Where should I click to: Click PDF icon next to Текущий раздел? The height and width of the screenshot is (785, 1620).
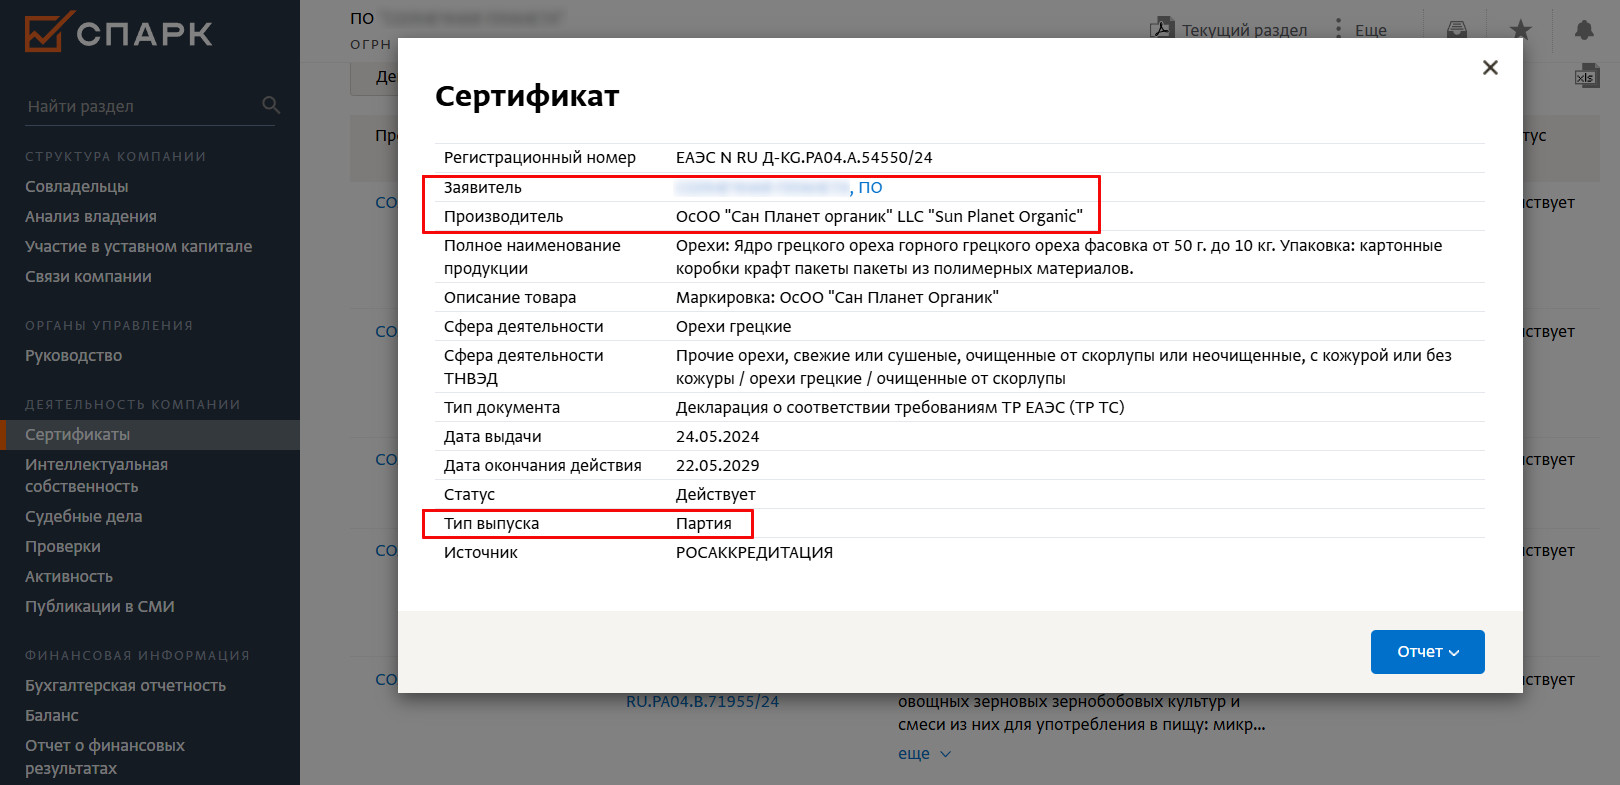coord(1161,28)
